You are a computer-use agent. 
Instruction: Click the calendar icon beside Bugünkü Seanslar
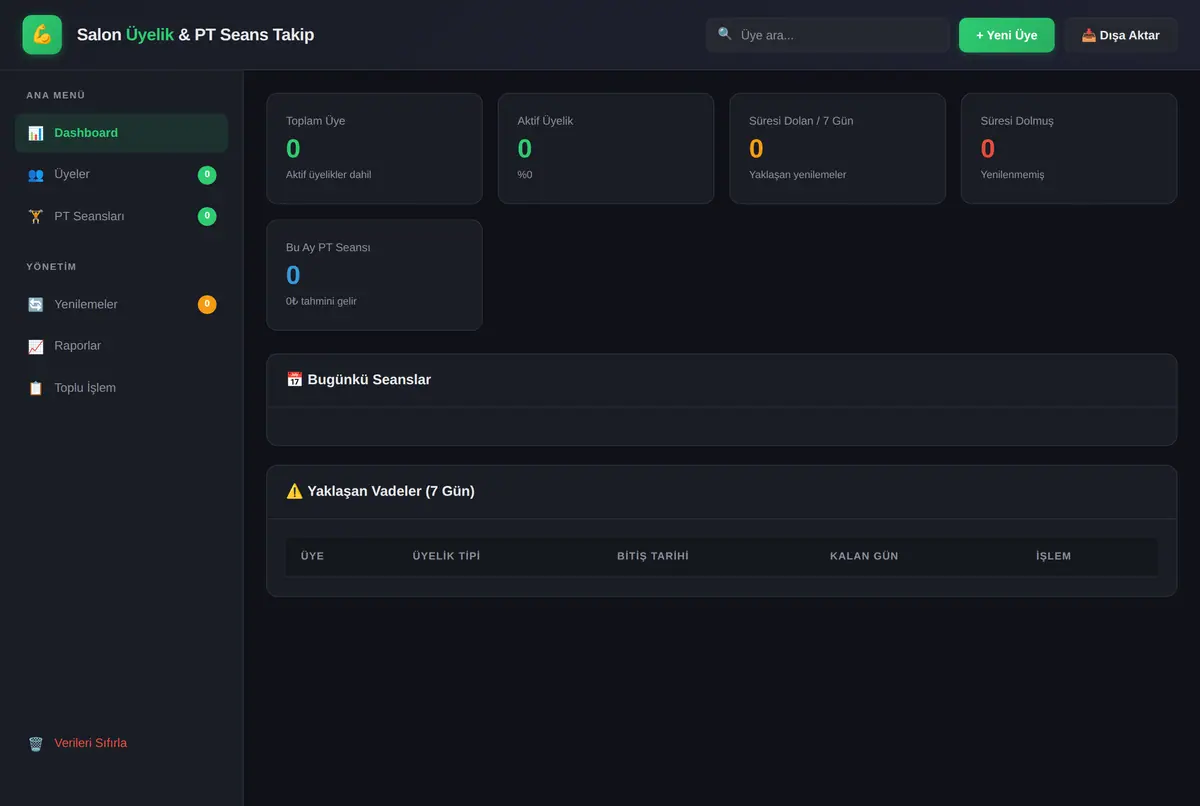295,380
